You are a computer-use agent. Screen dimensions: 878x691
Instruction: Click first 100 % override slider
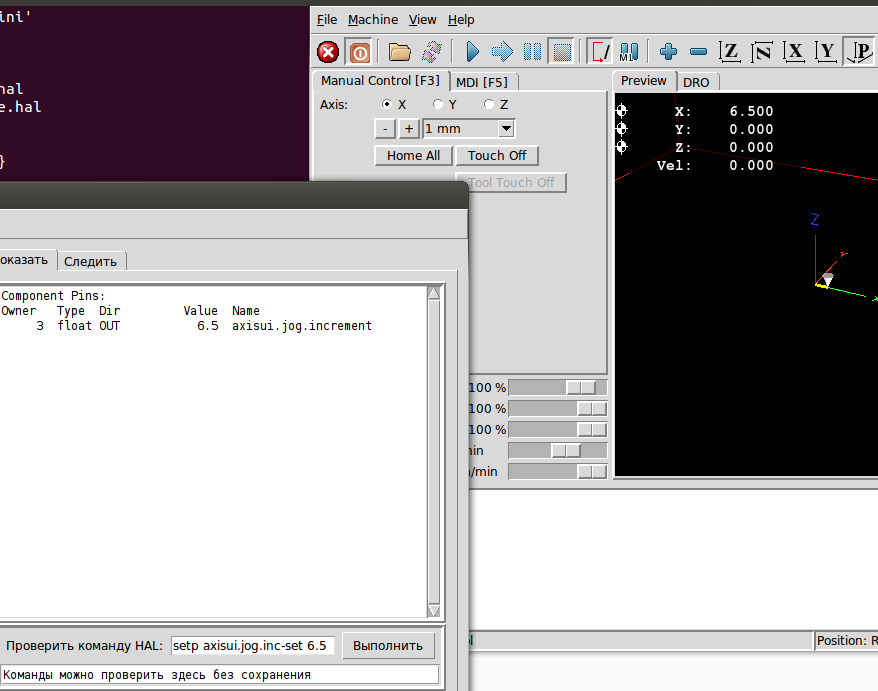point(557,387)
